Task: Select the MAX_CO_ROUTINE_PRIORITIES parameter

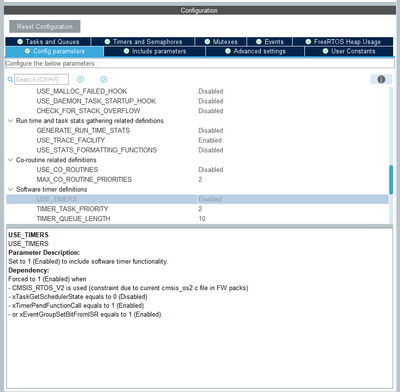Action: click(x=84, y=179)
